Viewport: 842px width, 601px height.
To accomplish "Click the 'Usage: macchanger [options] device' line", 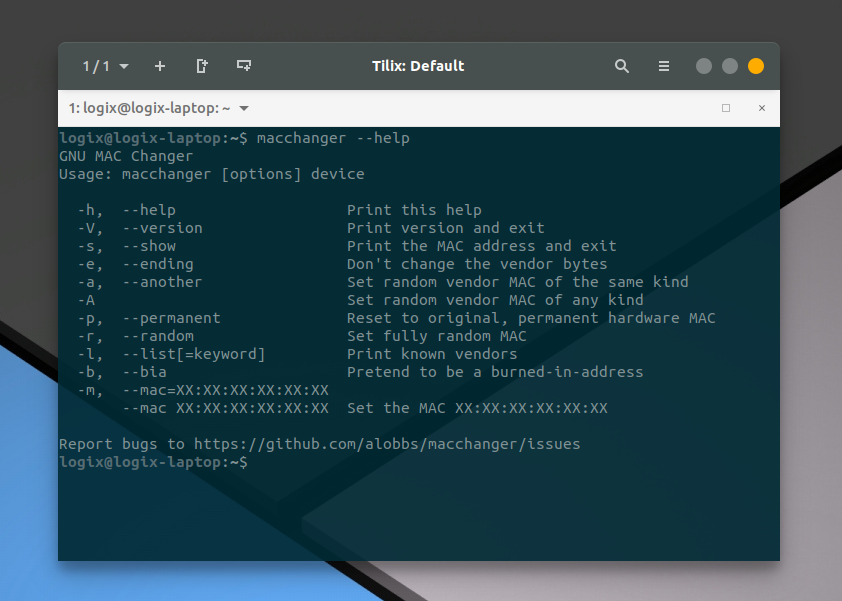I will [x=212, y=174].
